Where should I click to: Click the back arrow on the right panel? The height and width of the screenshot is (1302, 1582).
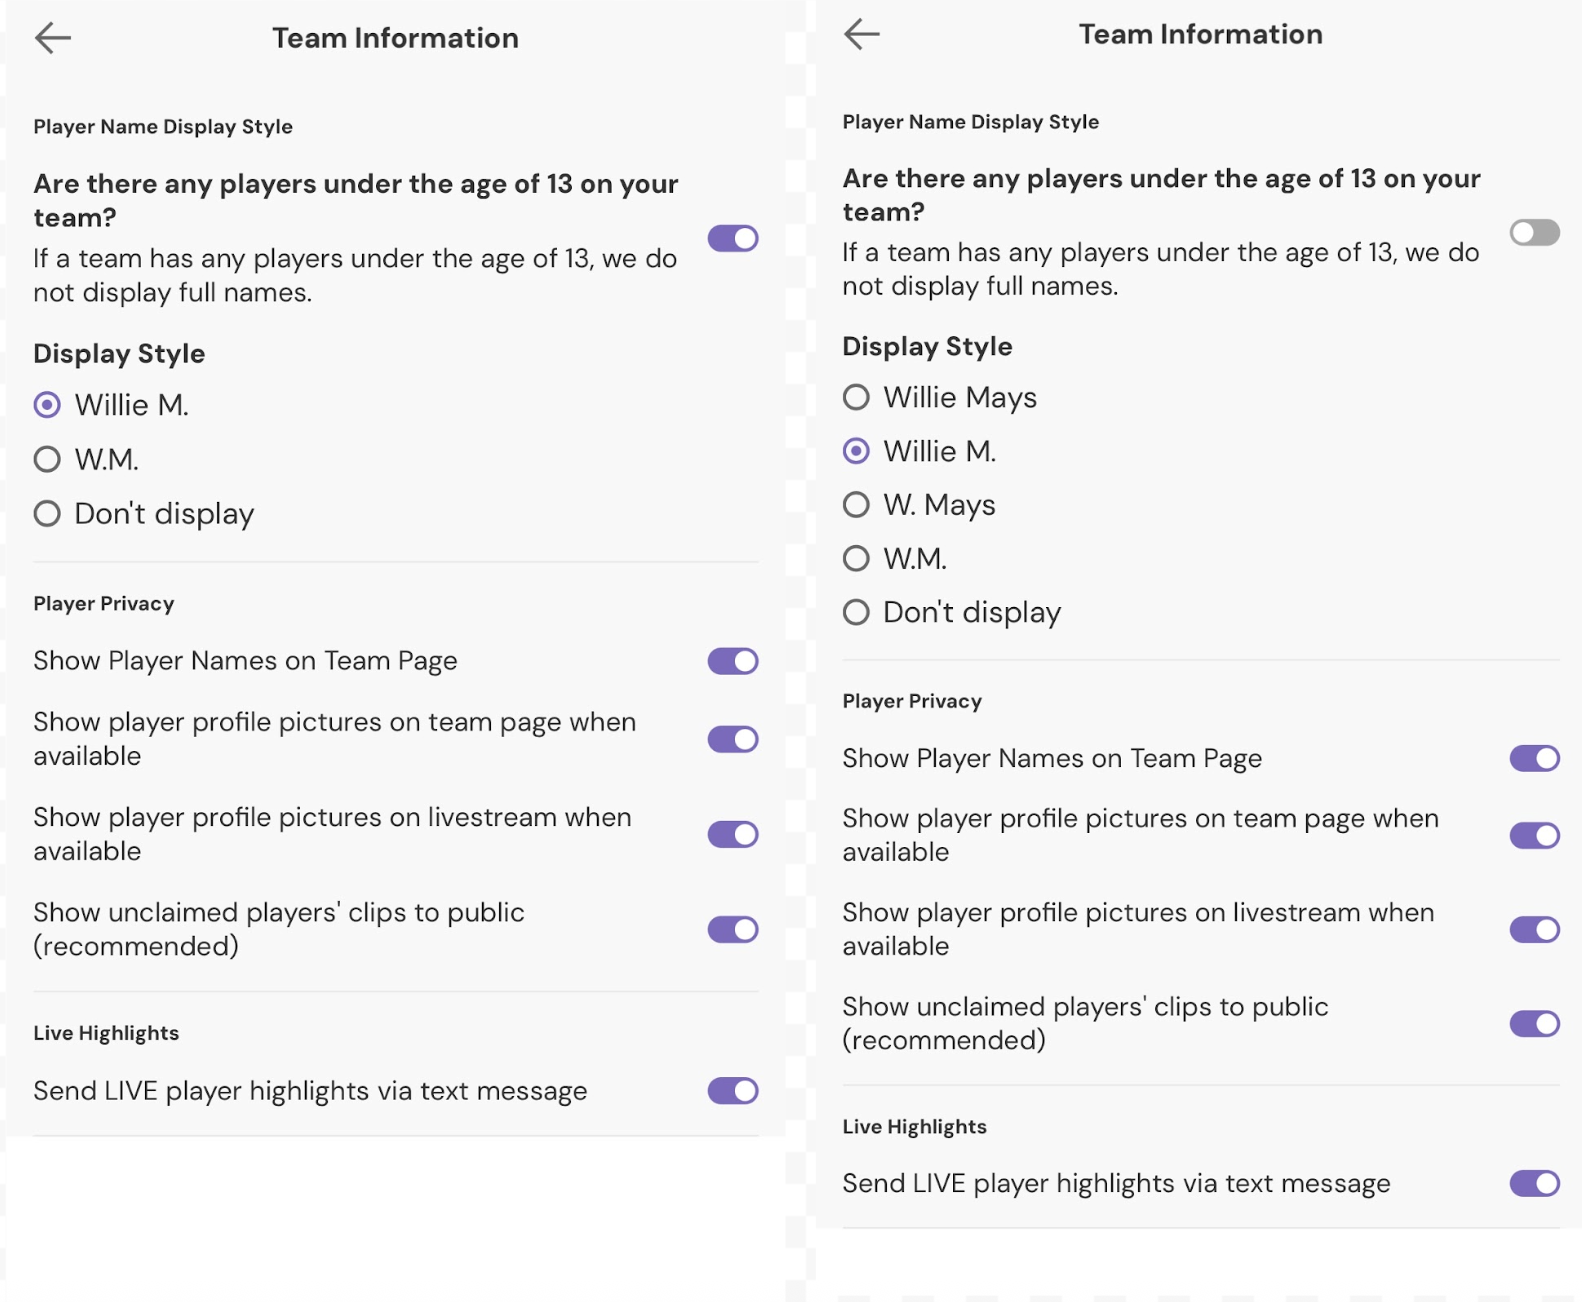click(x=860, y=33)
